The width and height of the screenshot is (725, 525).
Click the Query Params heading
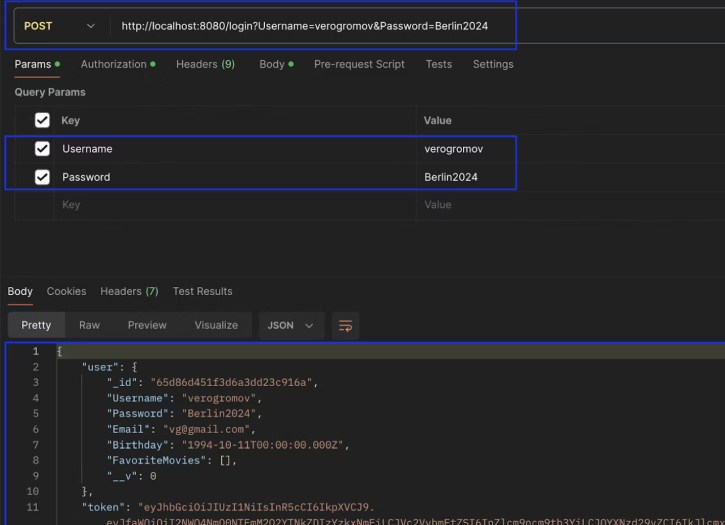[50, 92]
